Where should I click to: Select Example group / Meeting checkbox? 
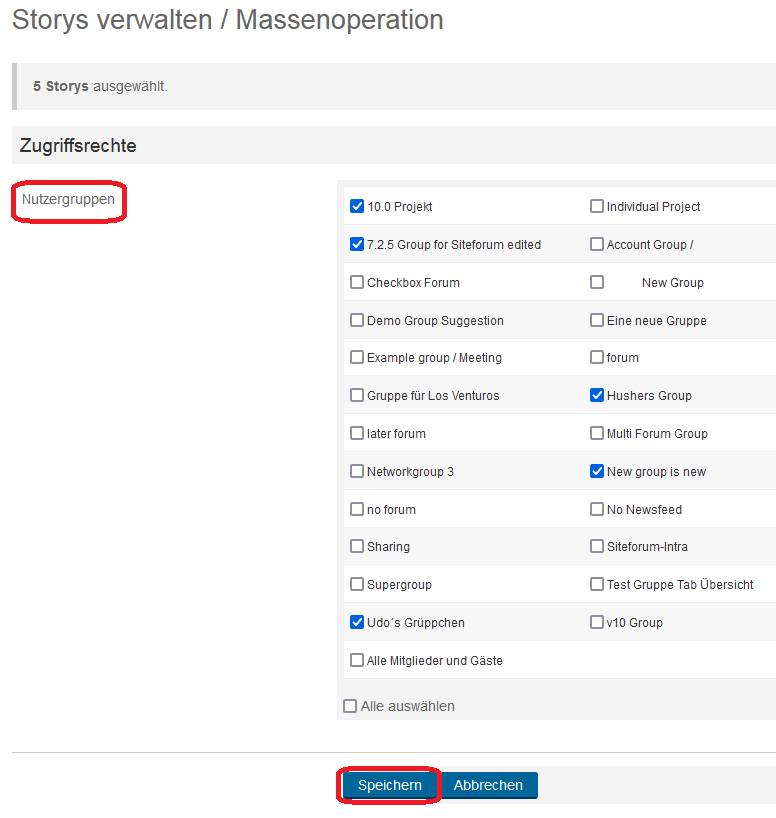click(357, 357)
